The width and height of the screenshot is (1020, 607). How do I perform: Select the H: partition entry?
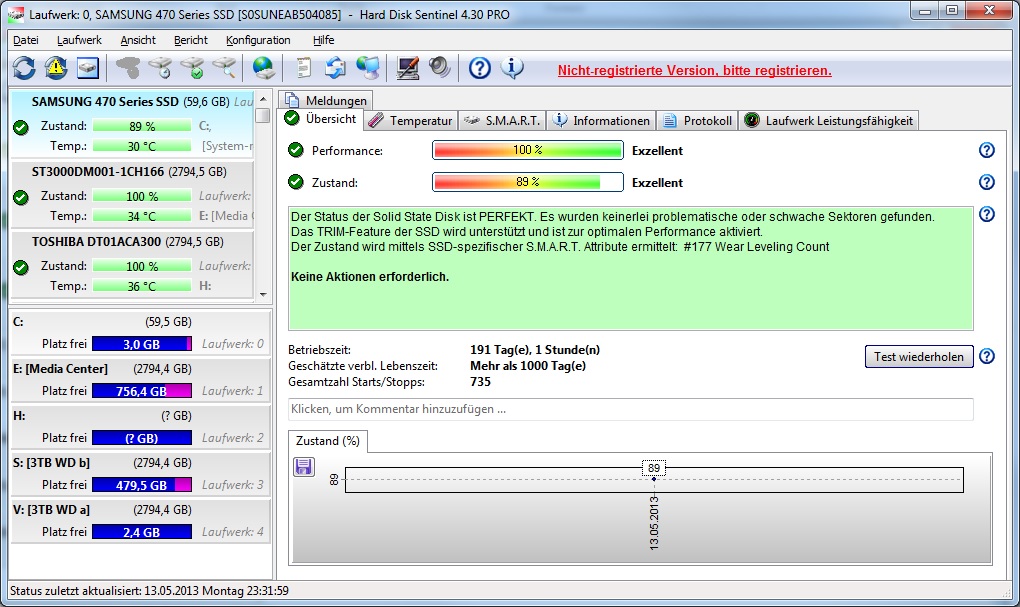(x=140, y=427)
